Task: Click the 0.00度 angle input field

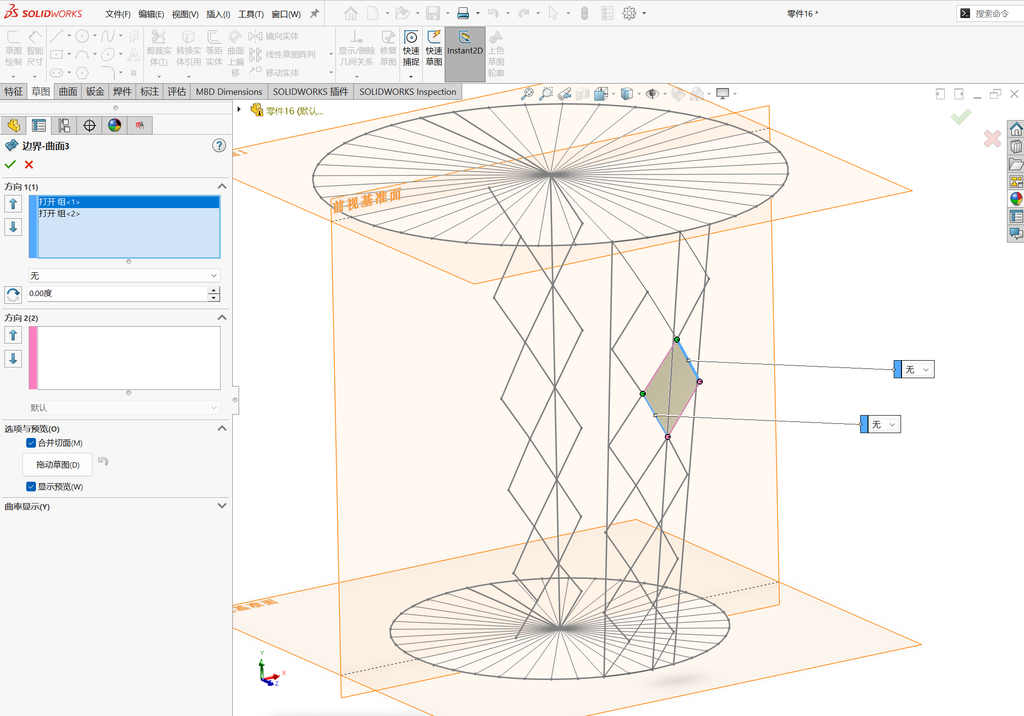Action: click(118, 294)
